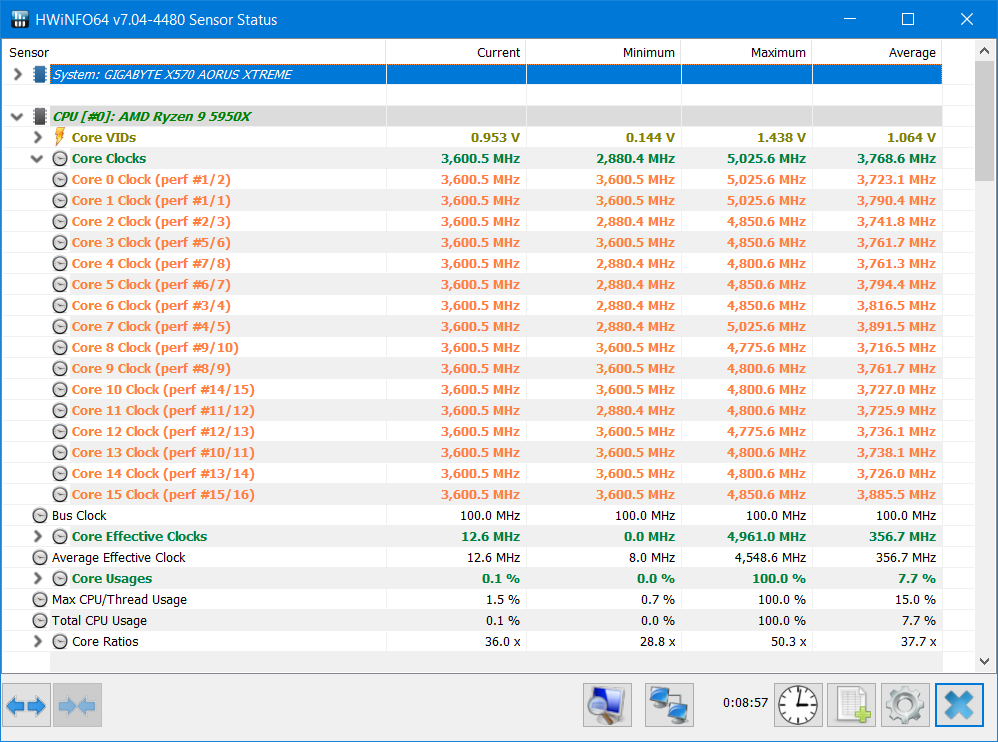This screenshot has width=998, height=742.
Task: Click the Average column header
Action: point(877,52)
